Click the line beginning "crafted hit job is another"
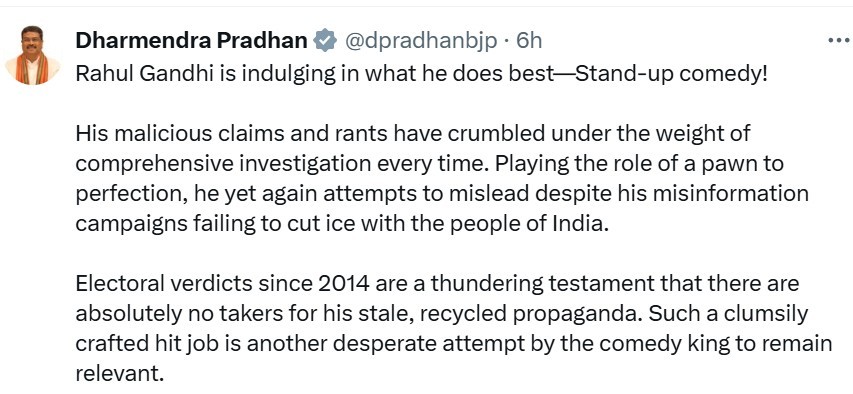This screenshot has height=394, width=853. pos(454,344)
